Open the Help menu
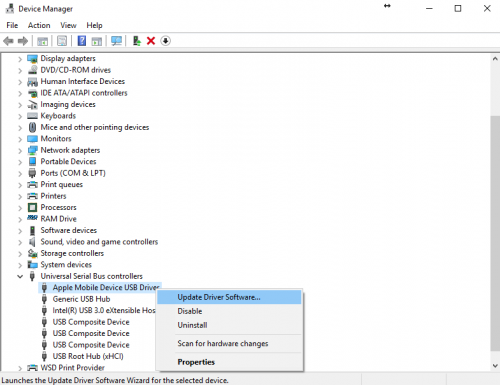Screen dimensions: 500x385 pos(94,25)
